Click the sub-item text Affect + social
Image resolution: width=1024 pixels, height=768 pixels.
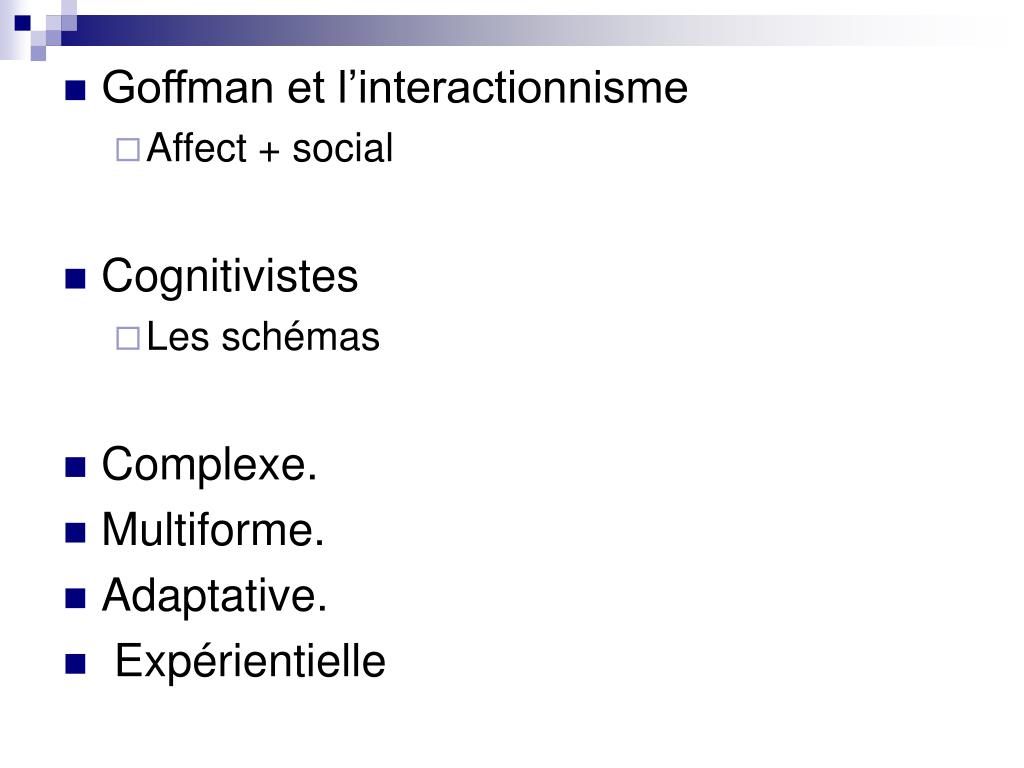[270, 148]
